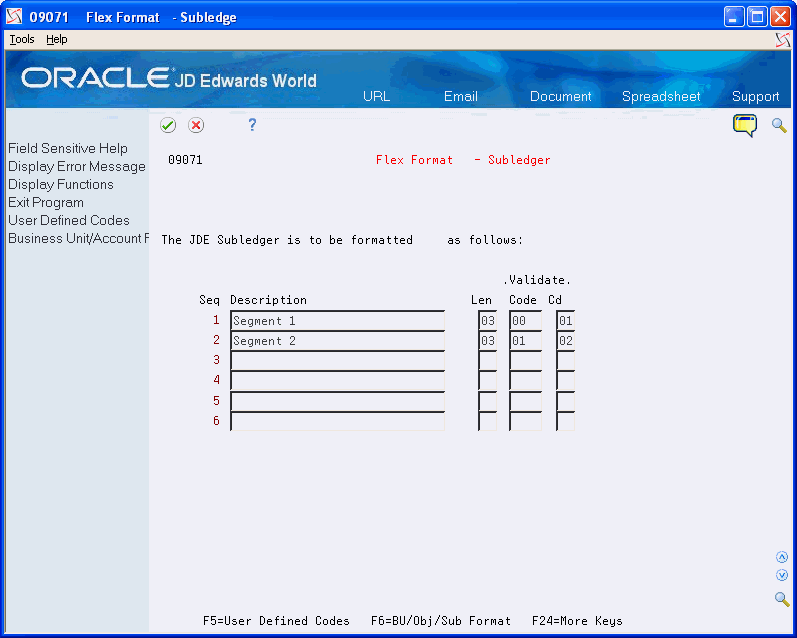Click the bottom-right magnifier zoom icon
Screen dimensions: 797x638
tap(782, 599)
